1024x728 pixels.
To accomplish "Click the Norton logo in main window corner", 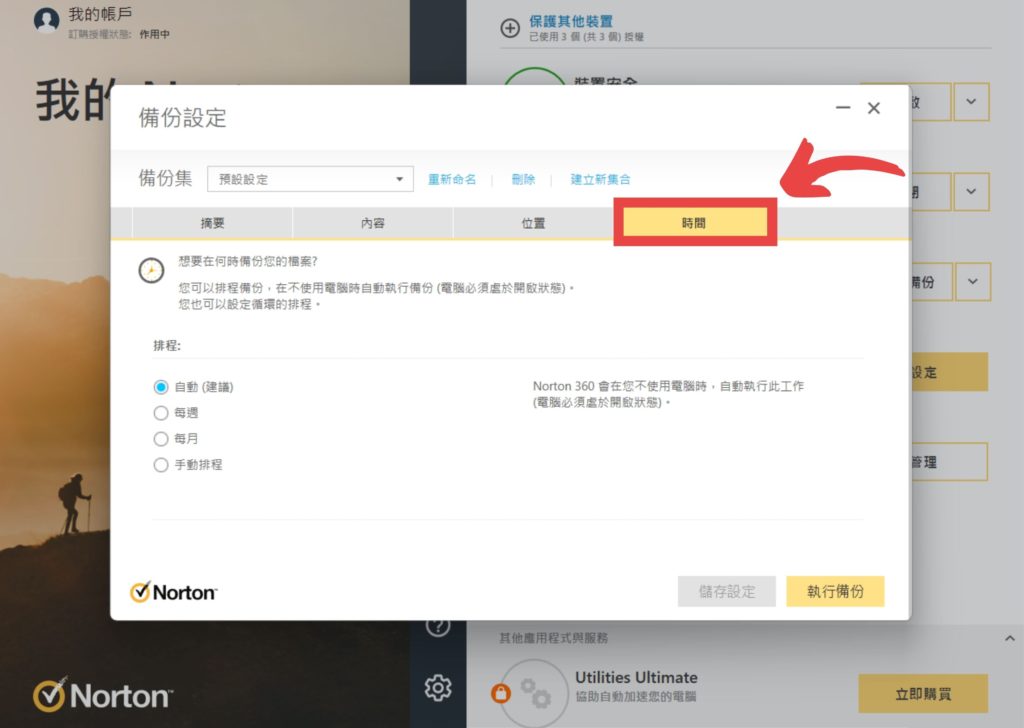I will (x=103, y=695).
